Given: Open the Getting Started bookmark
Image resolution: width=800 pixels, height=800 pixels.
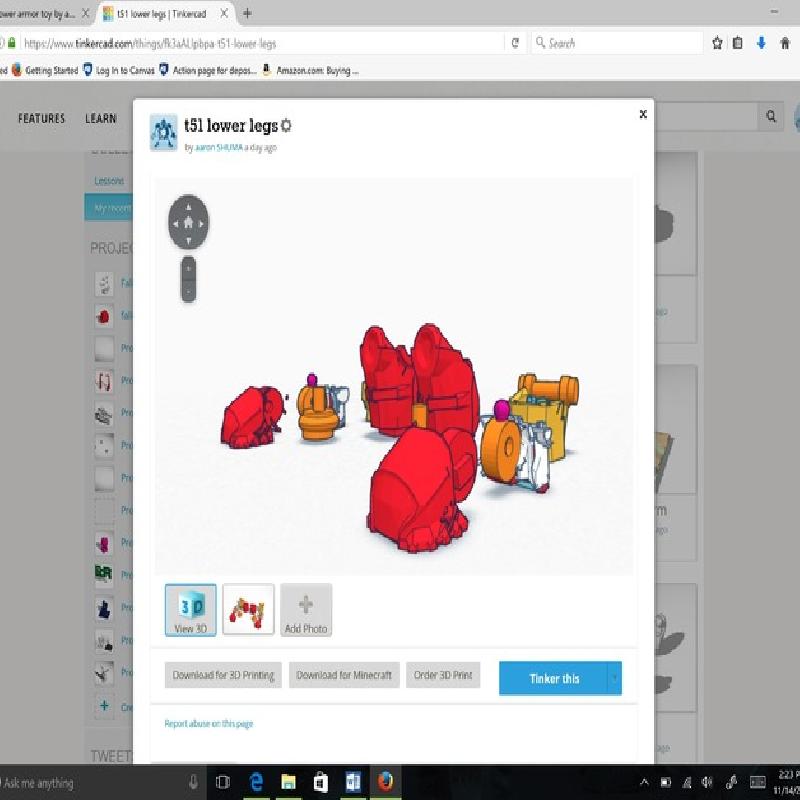Looking at the screenshot, I should 45,70.
